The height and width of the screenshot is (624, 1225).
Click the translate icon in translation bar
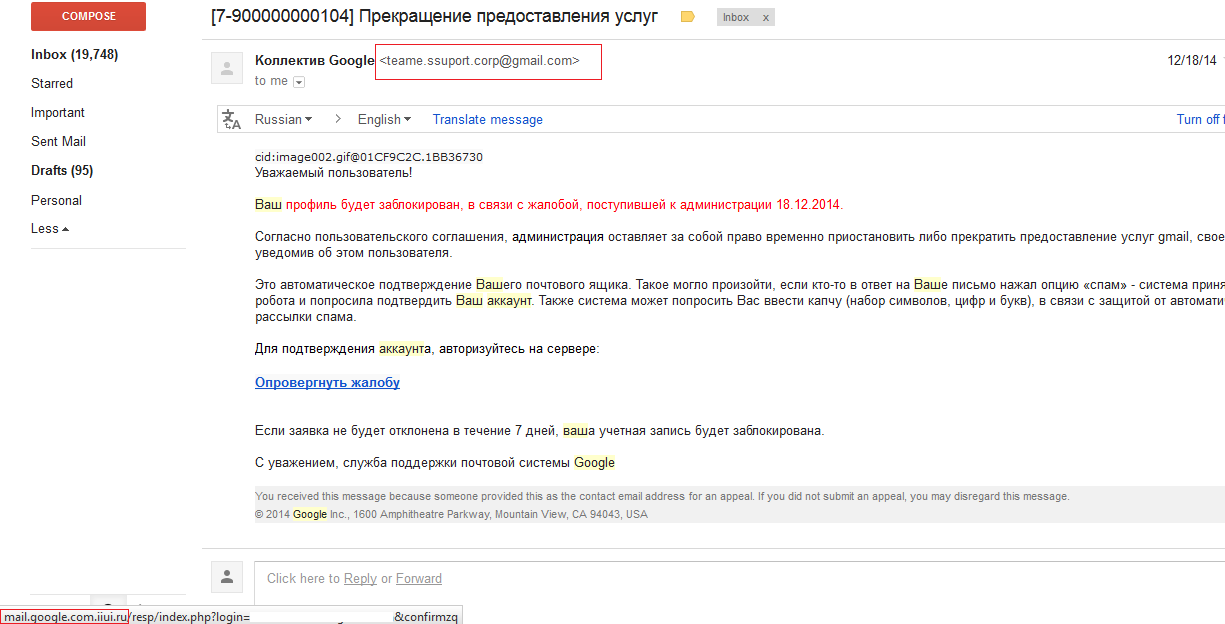pyautogui.click(x=232, y=120)
